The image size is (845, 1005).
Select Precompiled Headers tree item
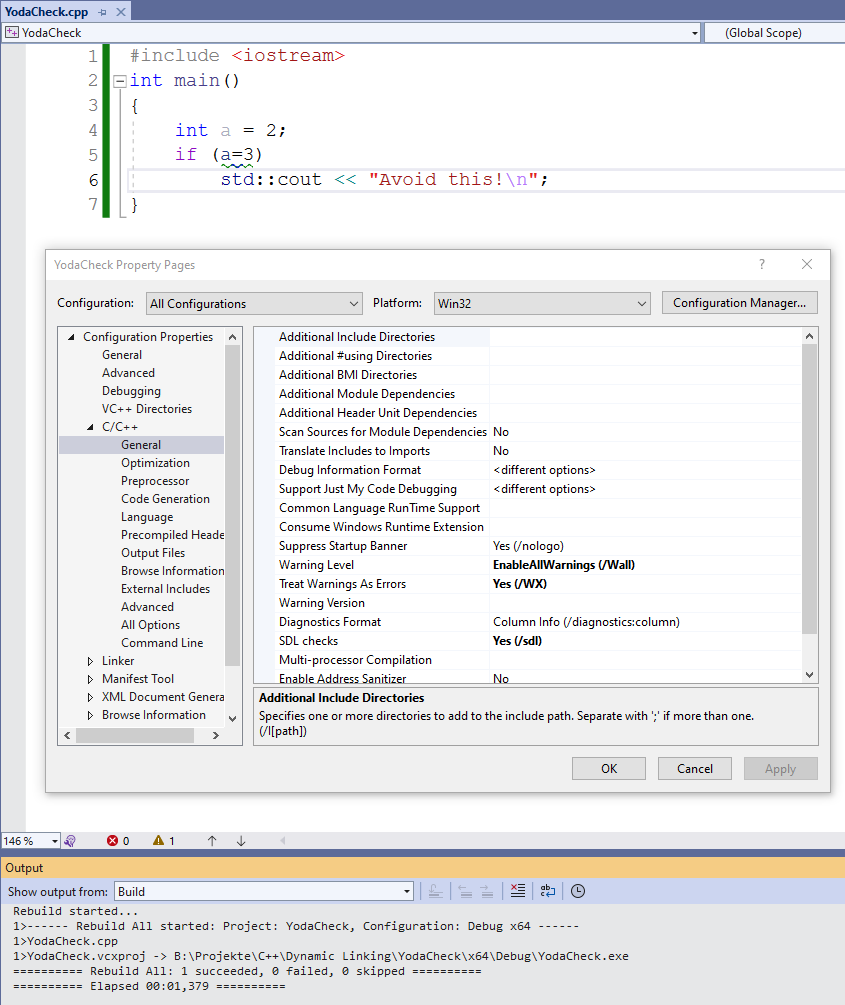pos(172,535)
